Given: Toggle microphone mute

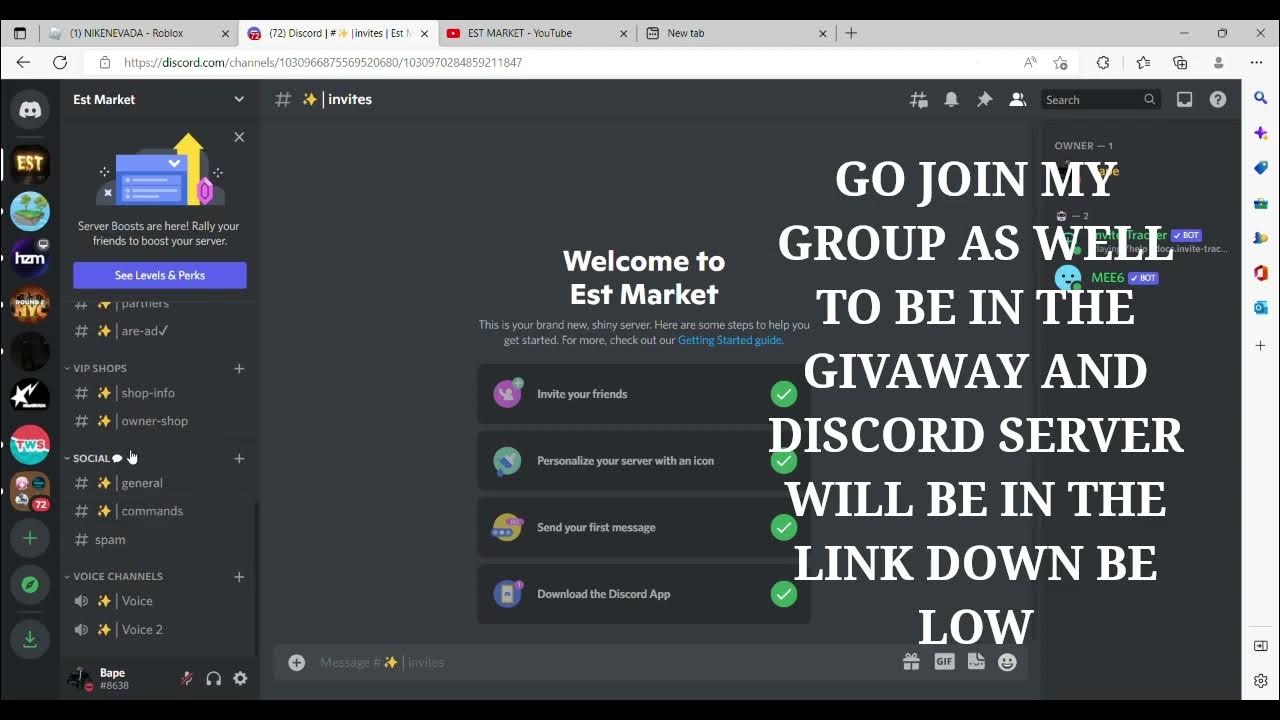Looking at the screenshot, I should point(185,678).
